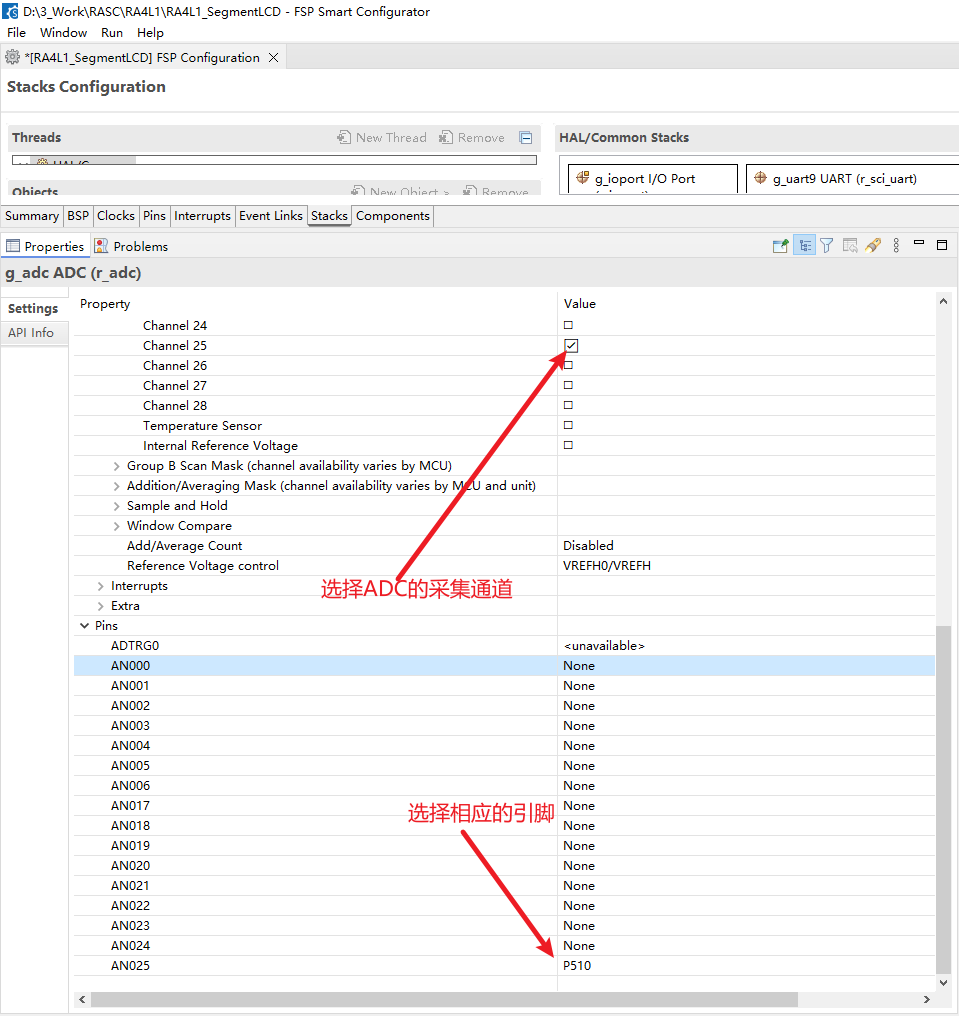Enable the Channel 24 checkbox
959x1016 pixels.
(x=568, y=325)
